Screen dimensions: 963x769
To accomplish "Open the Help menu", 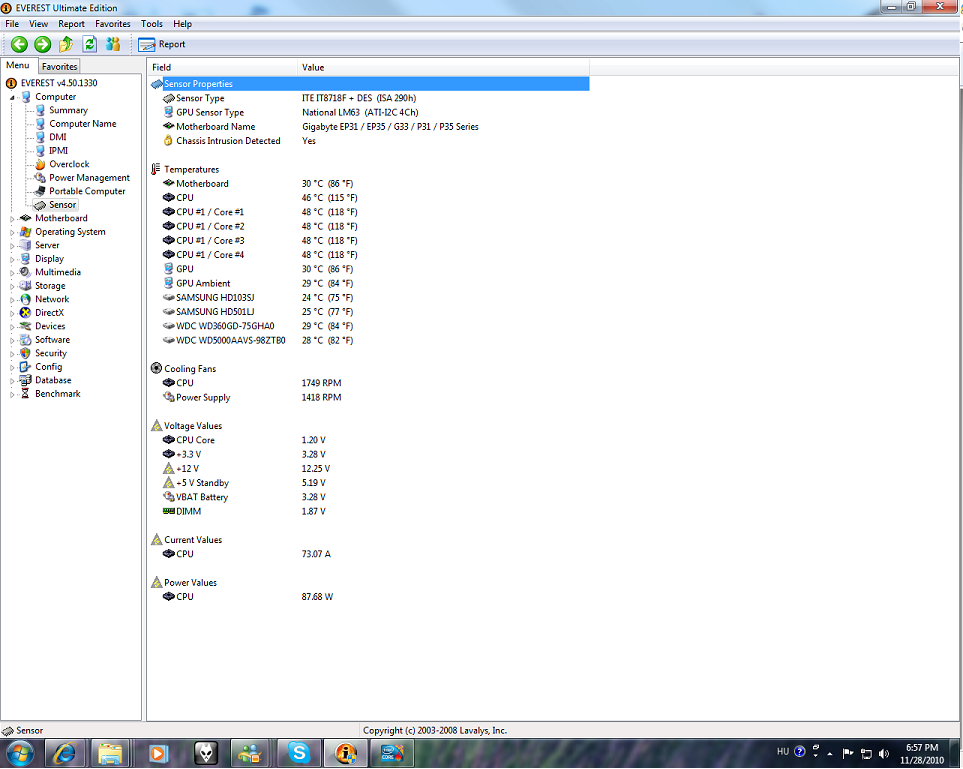I will coord(182,24).
